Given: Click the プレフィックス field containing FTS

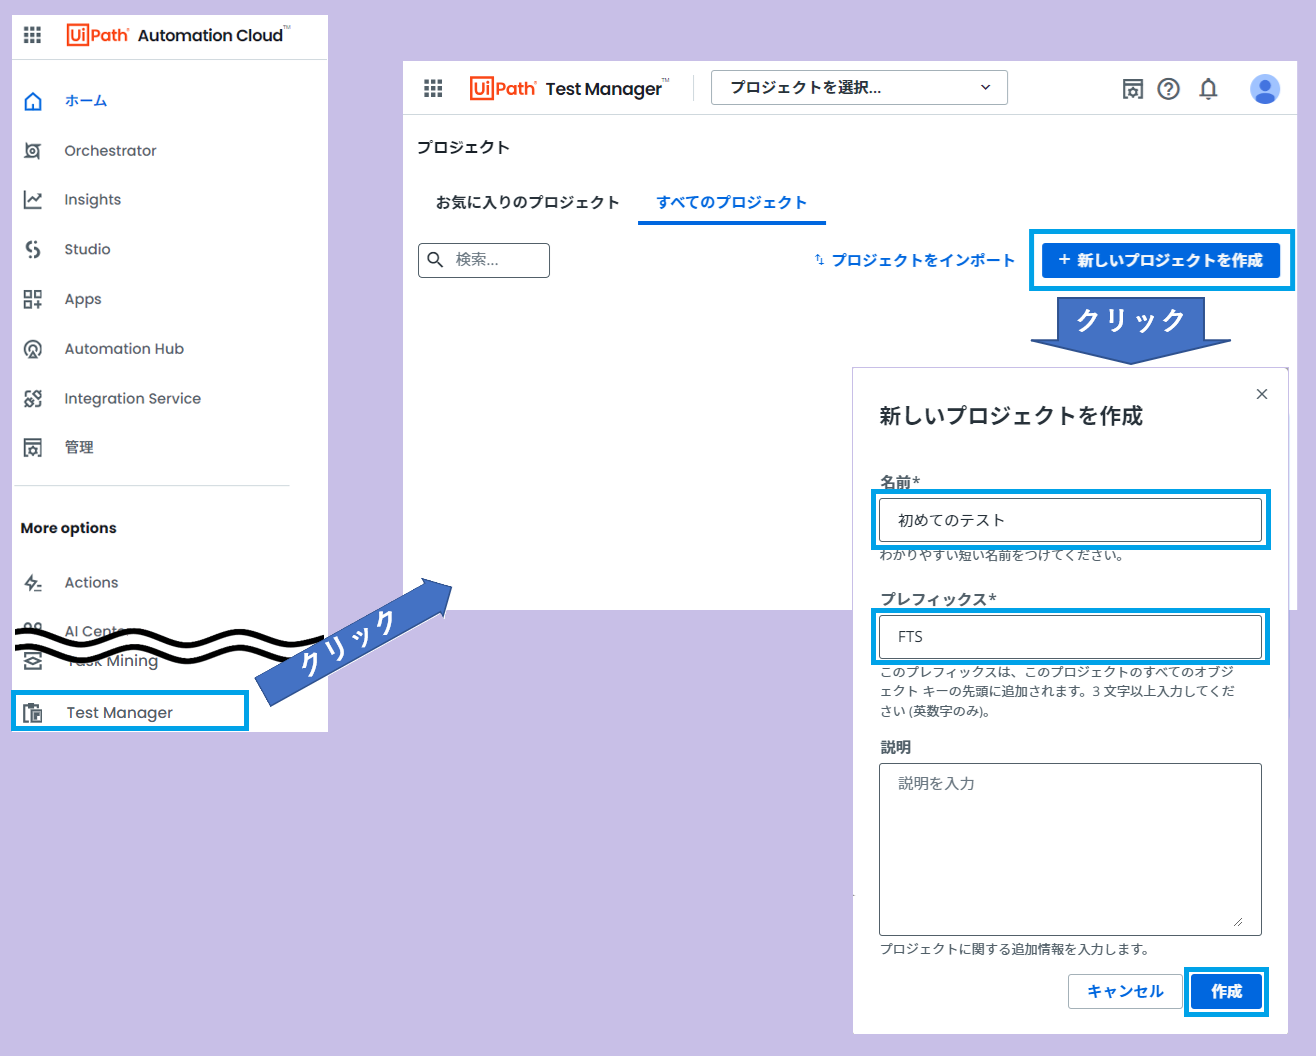Looking at the screenshot, I should 1070,636.
